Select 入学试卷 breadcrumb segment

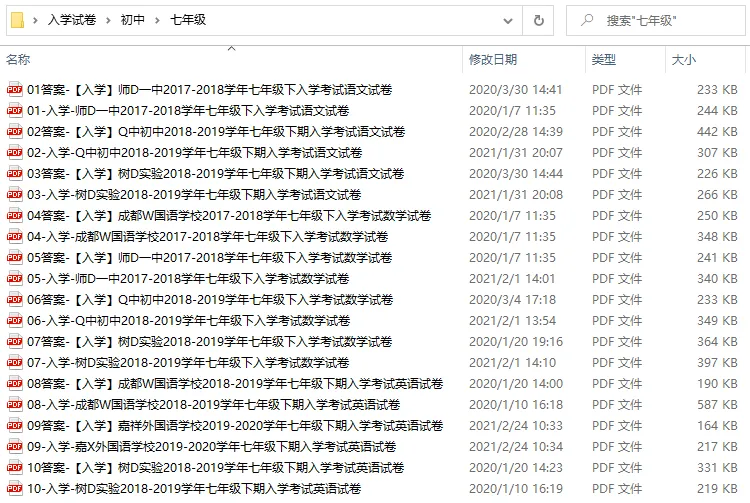point(72,20)
